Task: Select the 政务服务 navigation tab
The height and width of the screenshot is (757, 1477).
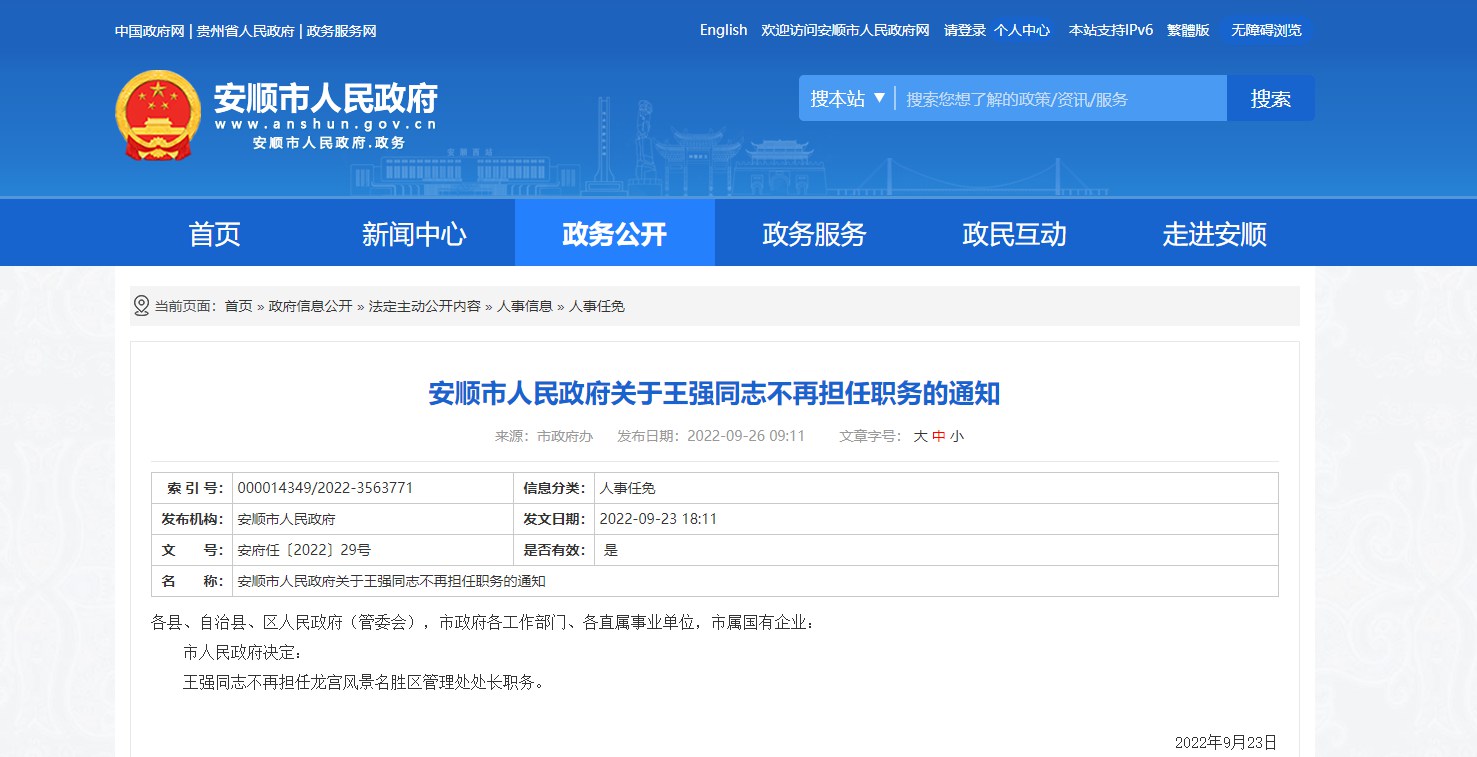Action: point(814,234)
